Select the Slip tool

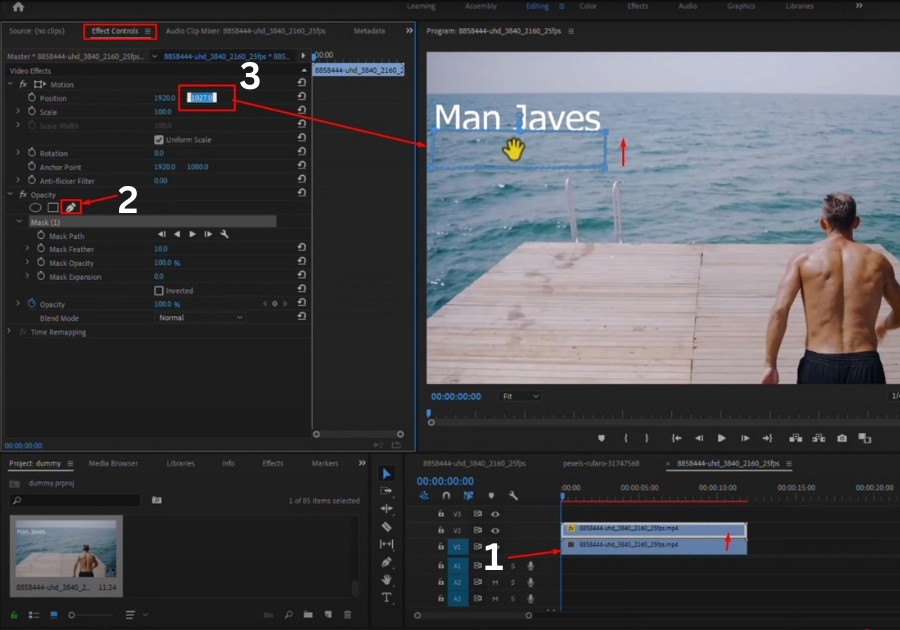click(x=386, y=544)
